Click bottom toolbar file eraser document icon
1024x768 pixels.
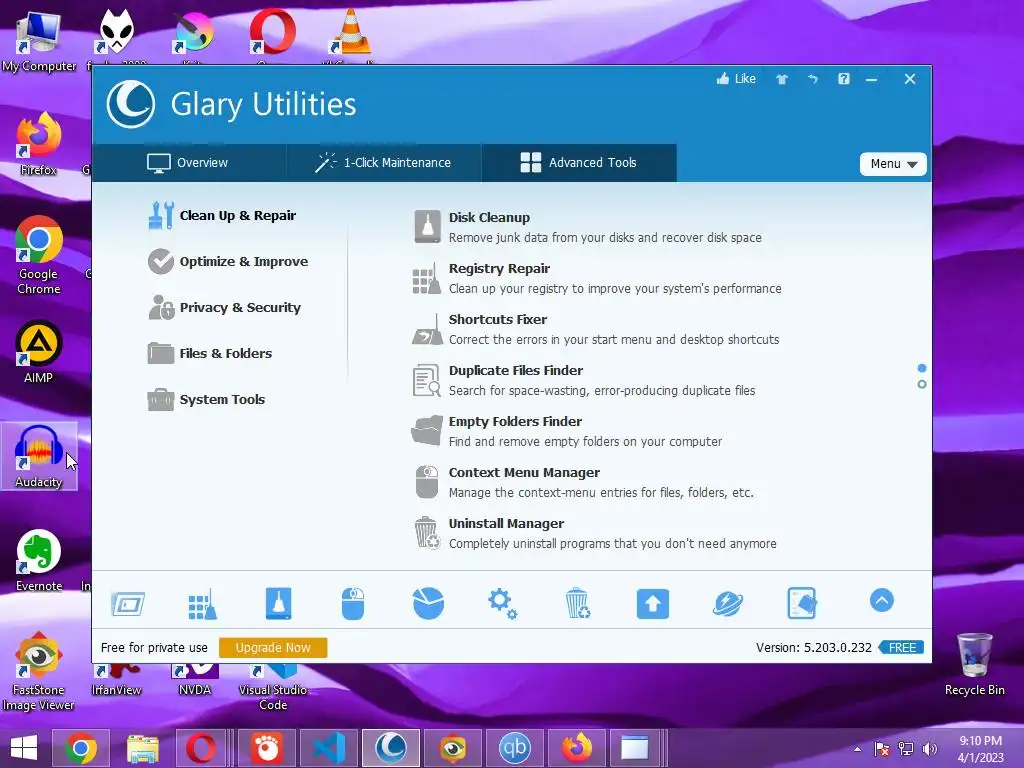(x=802, y=603)
